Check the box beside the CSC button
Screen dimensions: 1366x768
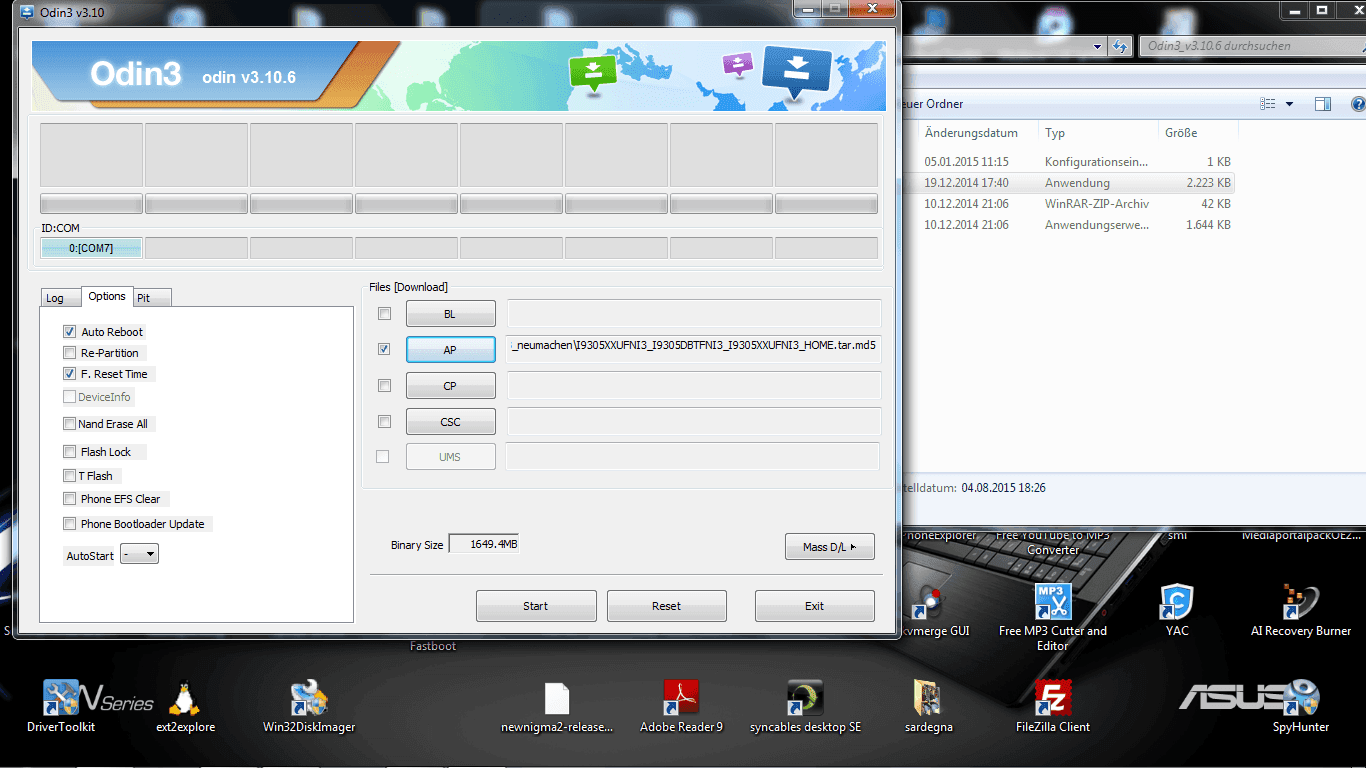click(x=384, y=422)
